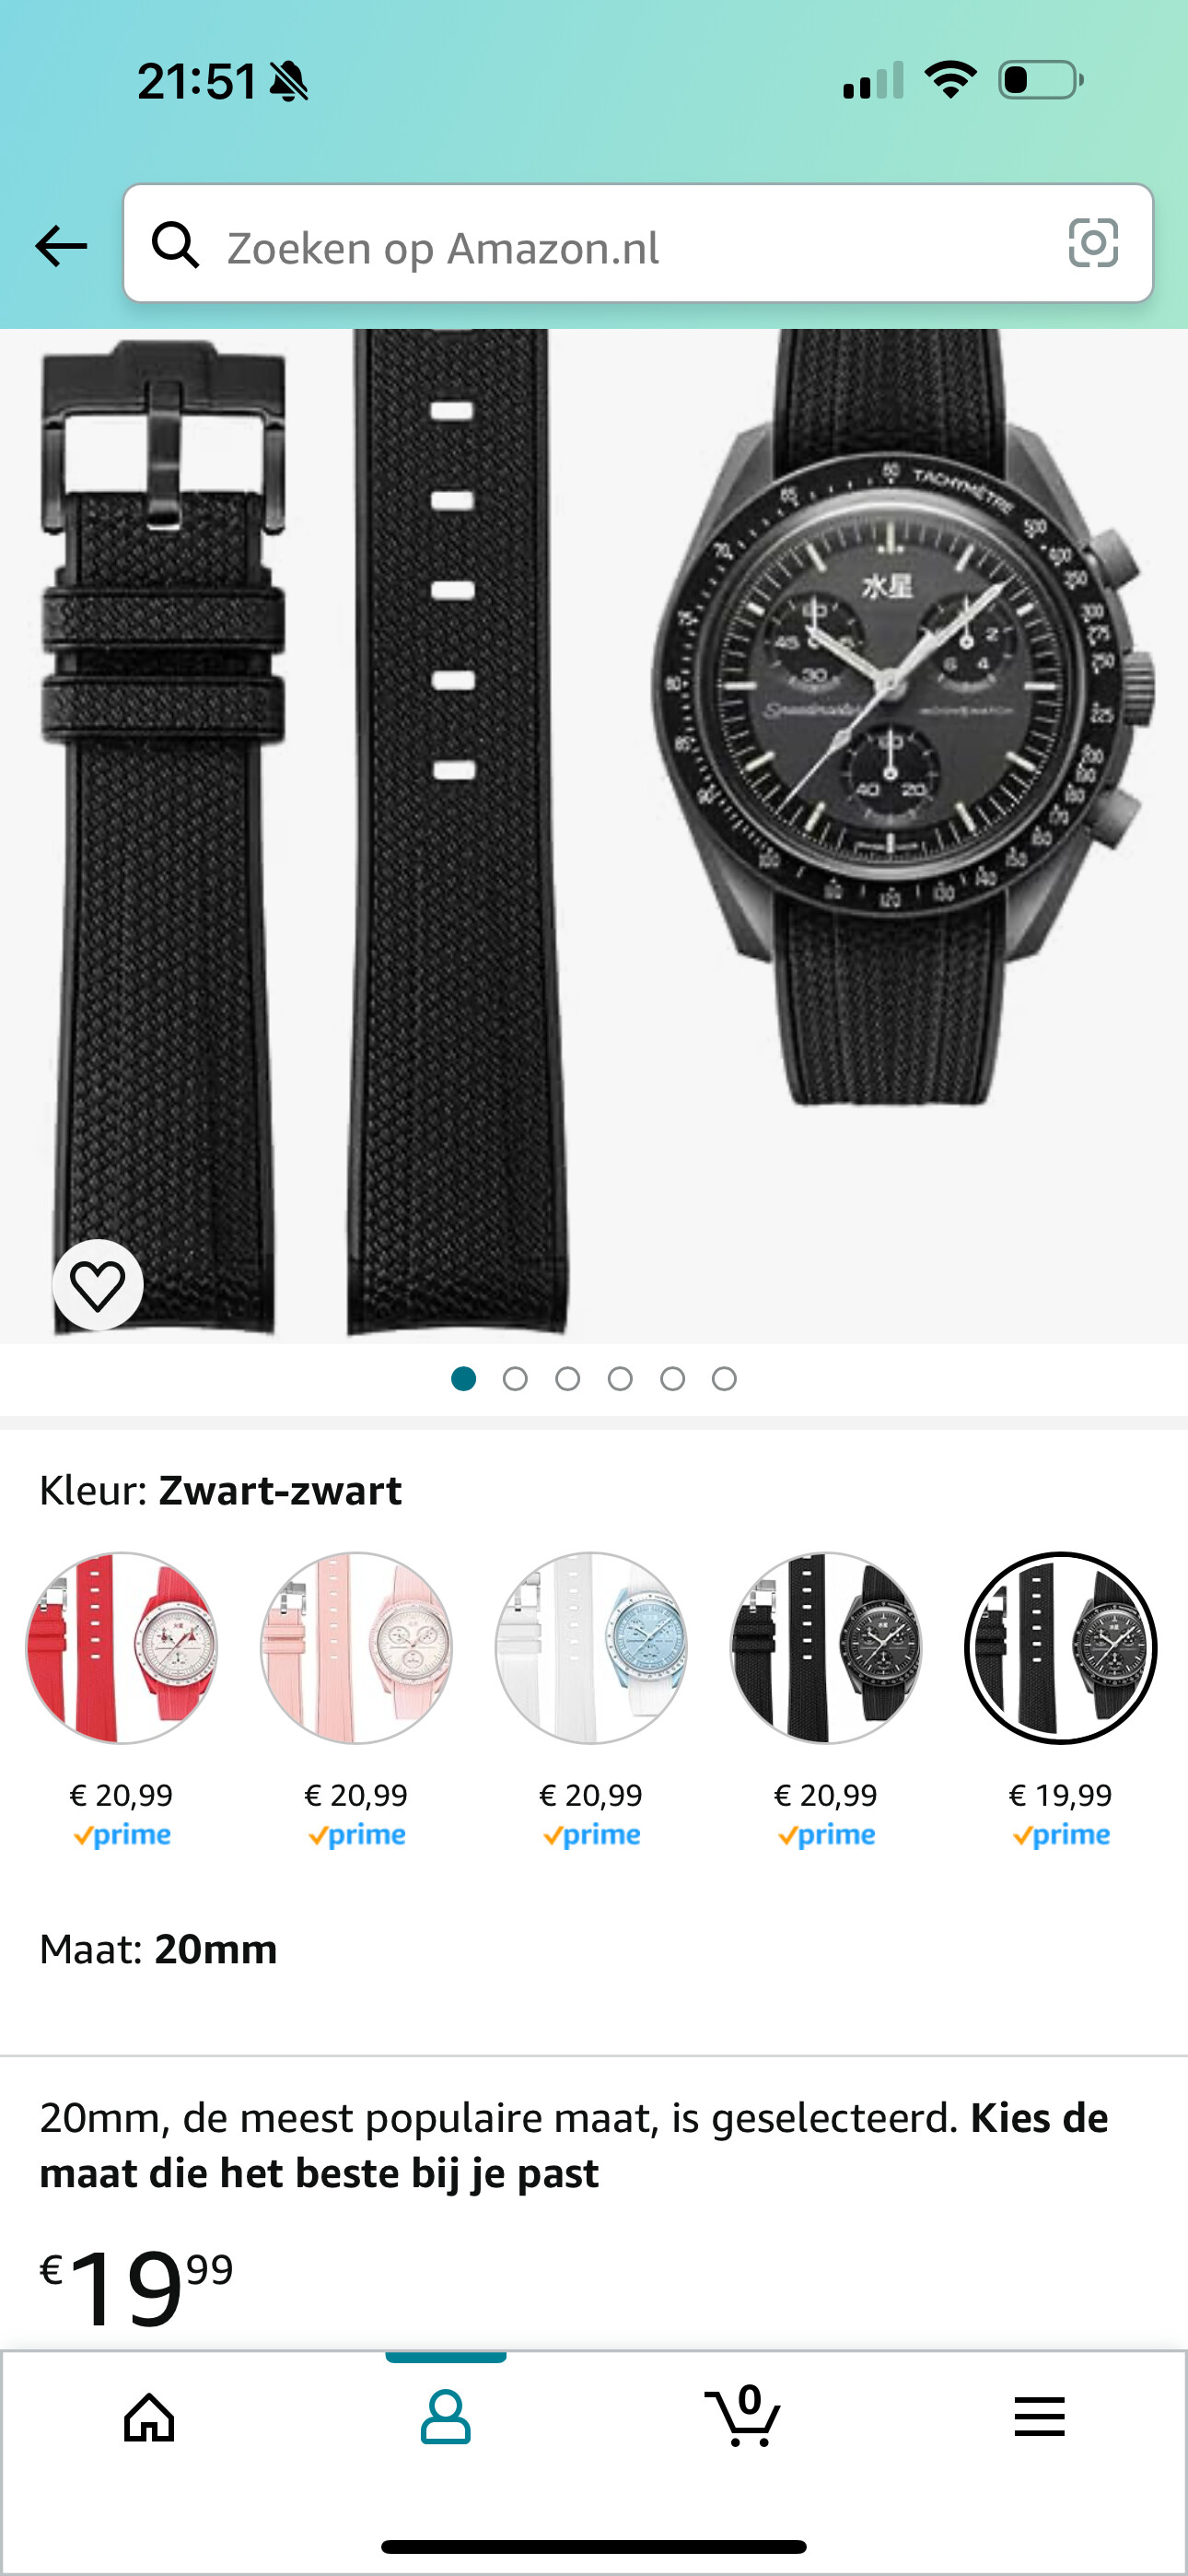Select the red strap color option
The image size is (1188, 2576).
pyautogui.click(x=121, y=1648)
